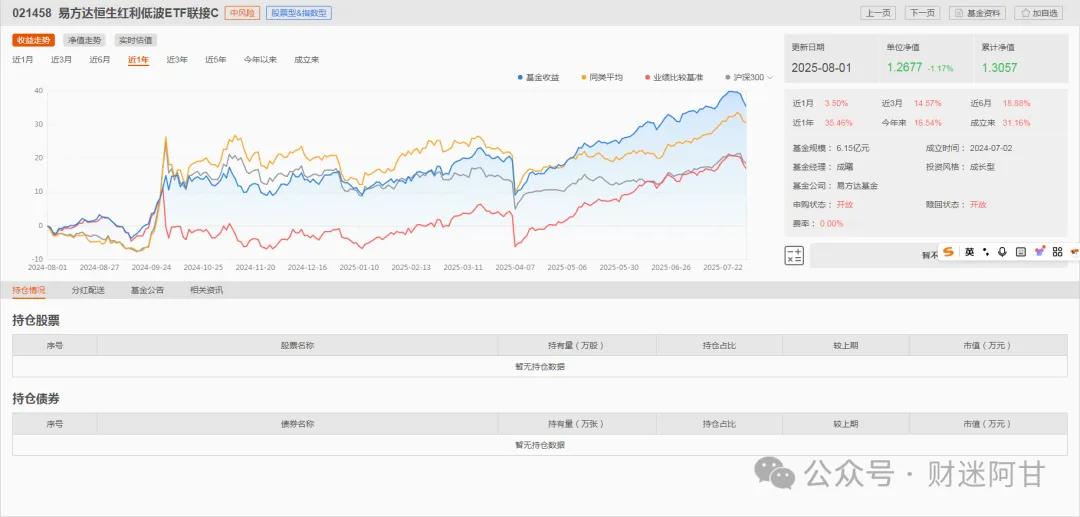Add fund to watchlist with 加自选

click(x=1039, y=13)
